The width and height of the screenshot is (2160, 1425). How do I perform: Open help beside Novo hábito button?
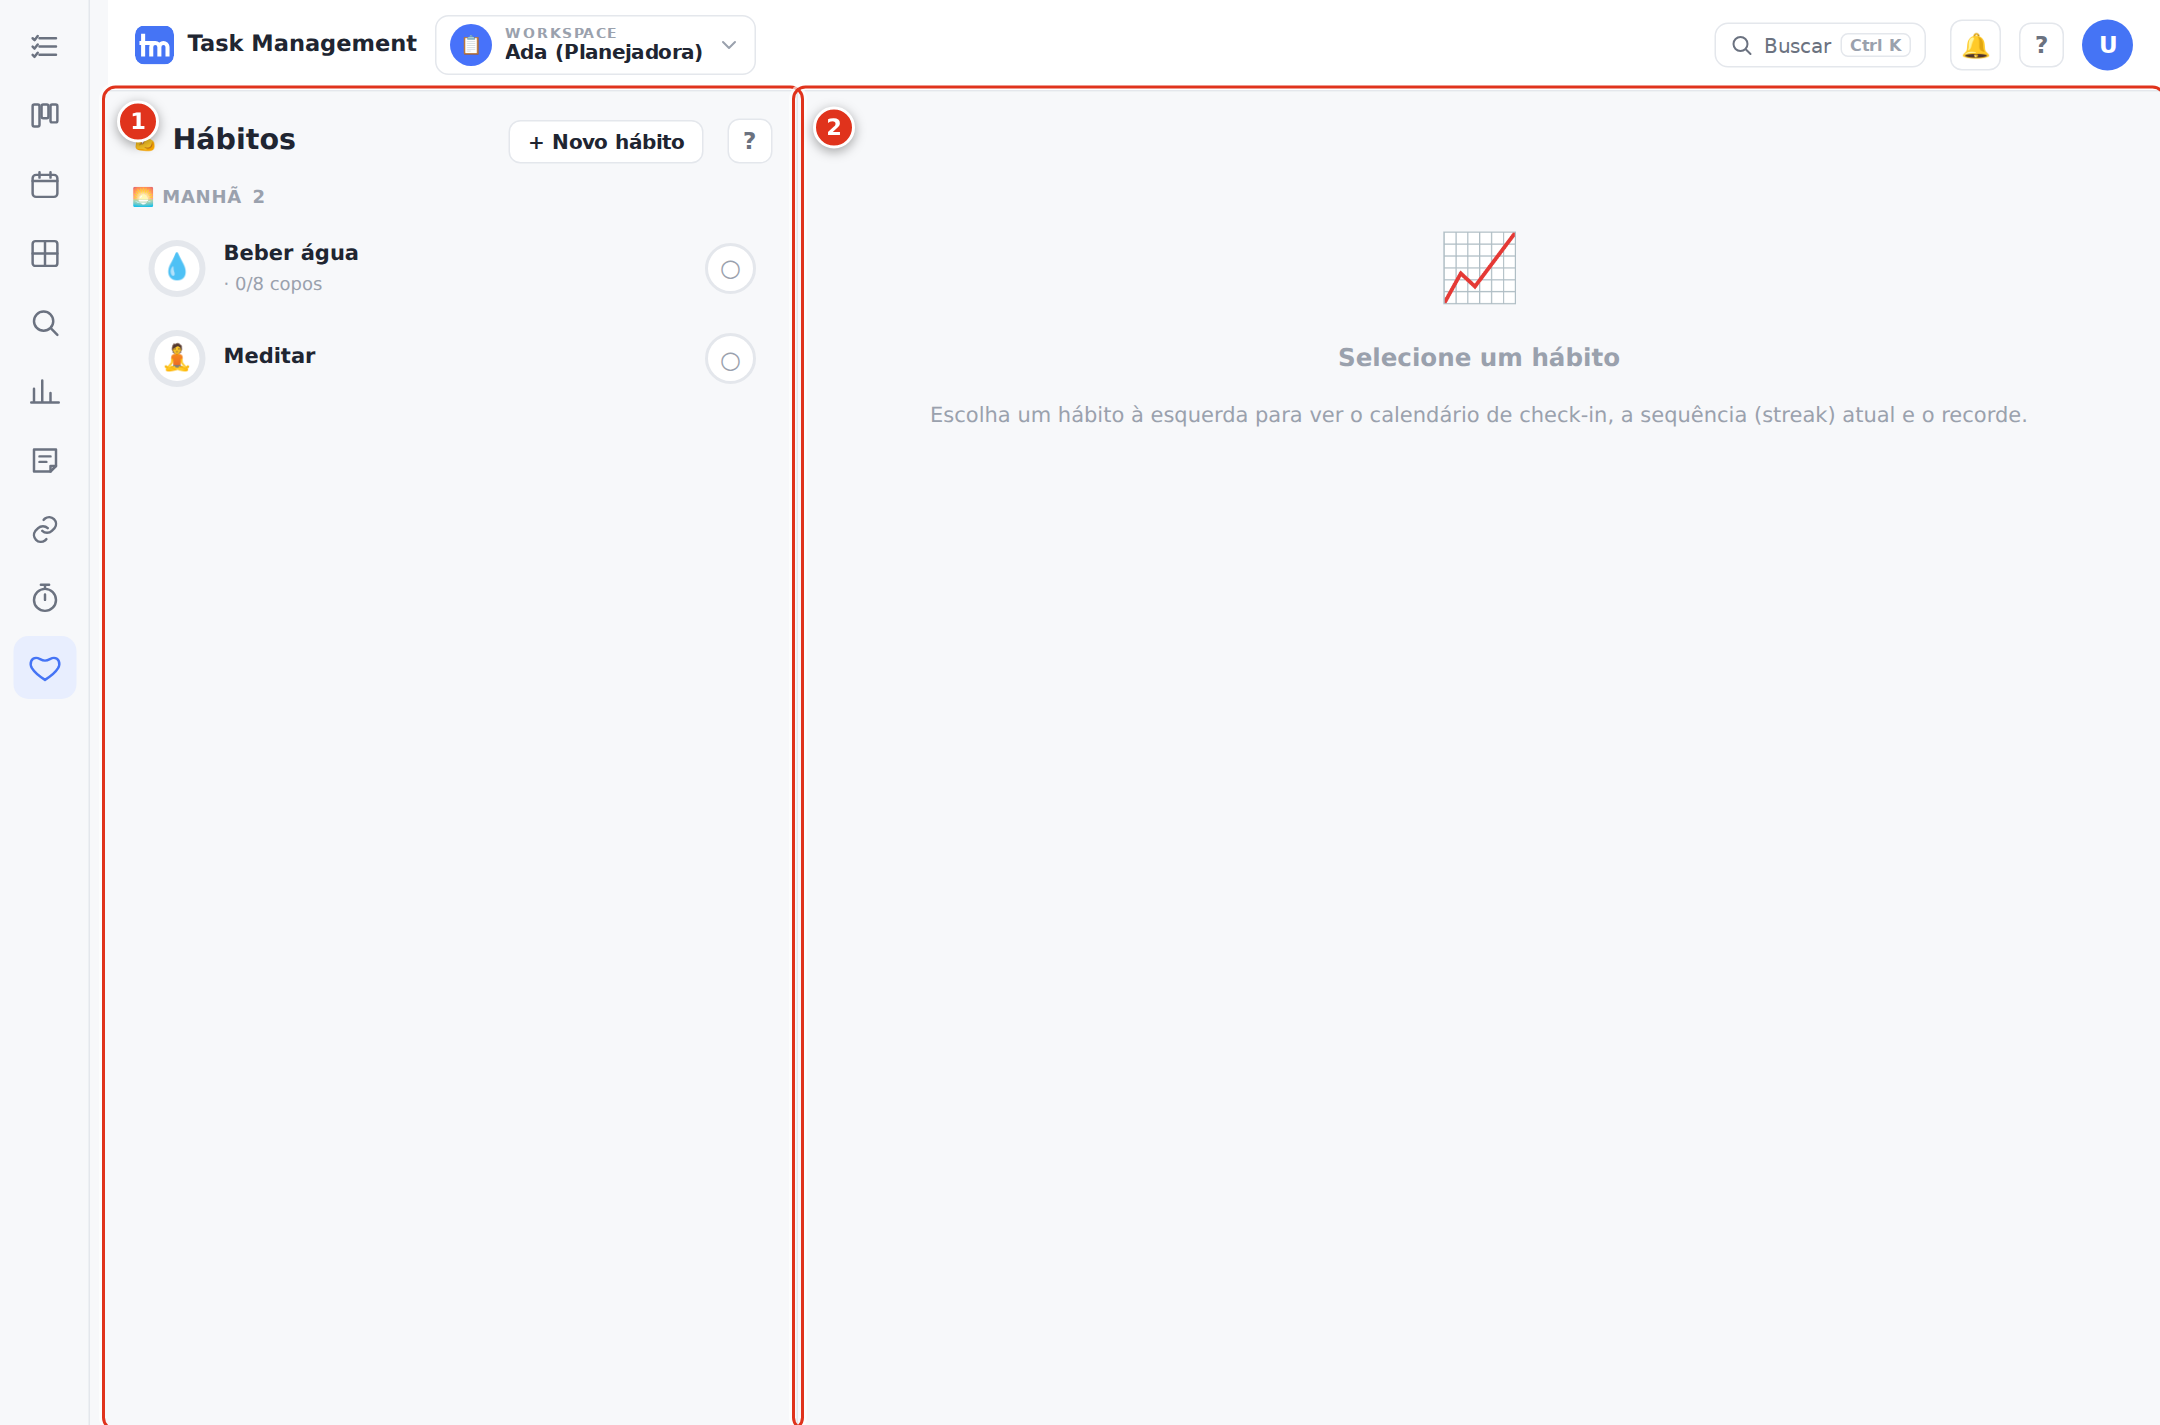click(x=749, y=142)
